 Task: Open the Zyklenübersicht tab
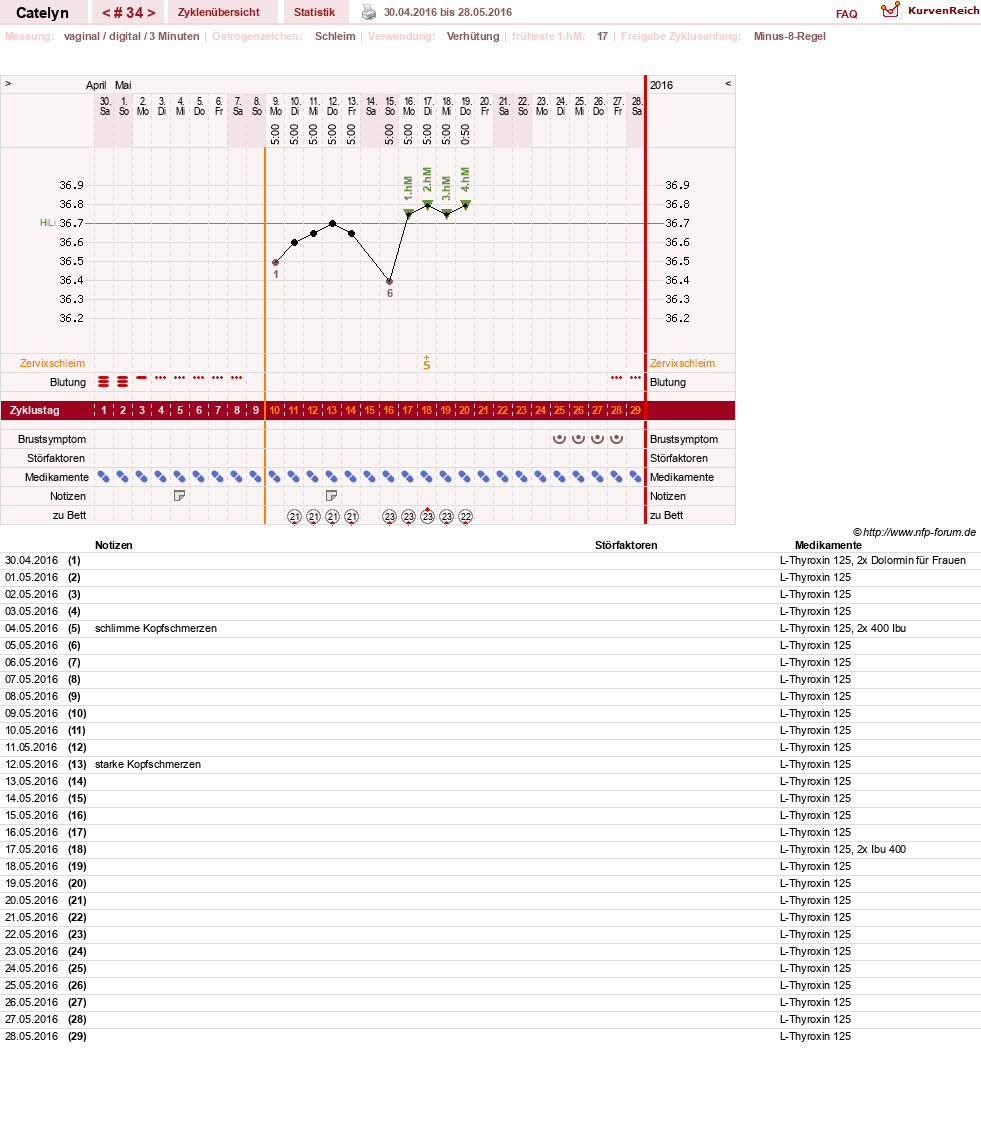click(x=219, y=12)
